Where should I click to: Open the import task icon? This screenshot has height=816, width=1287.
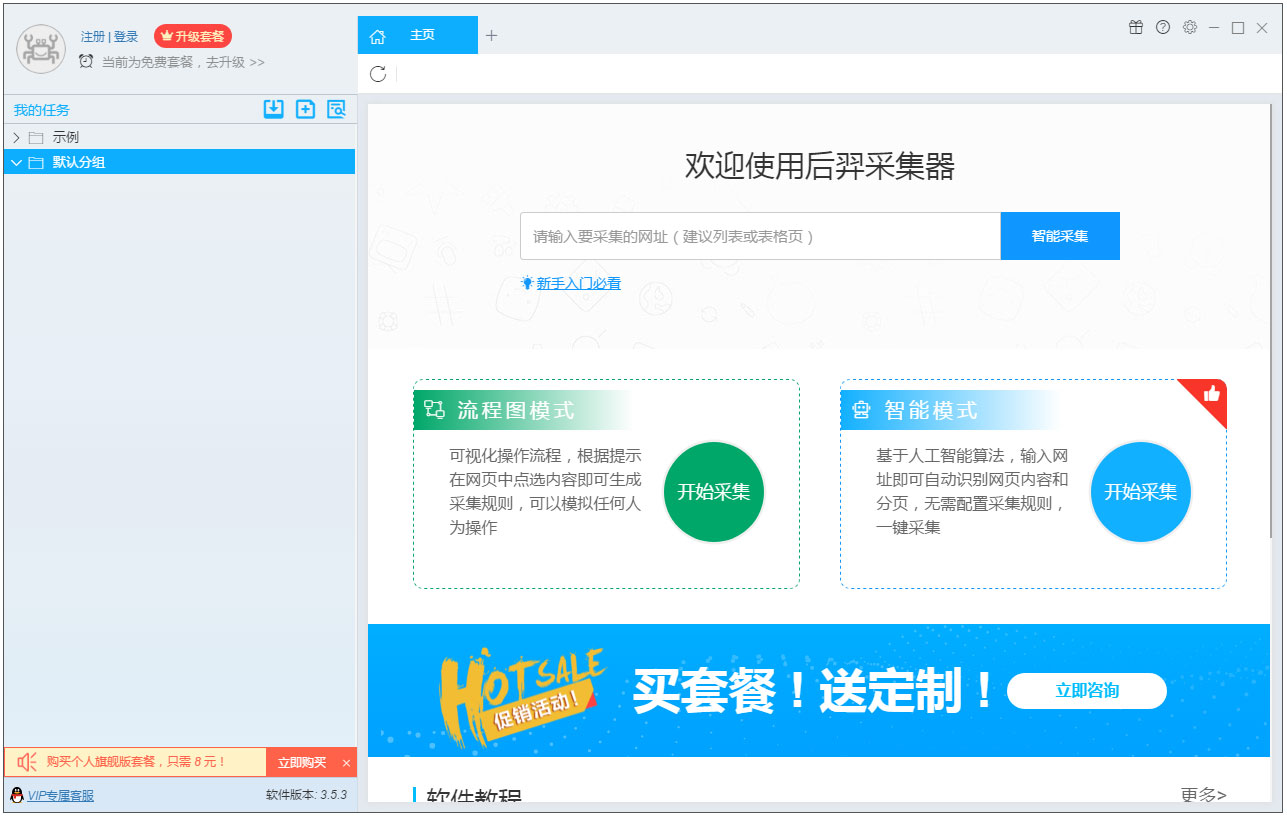(x=273, y=109)
